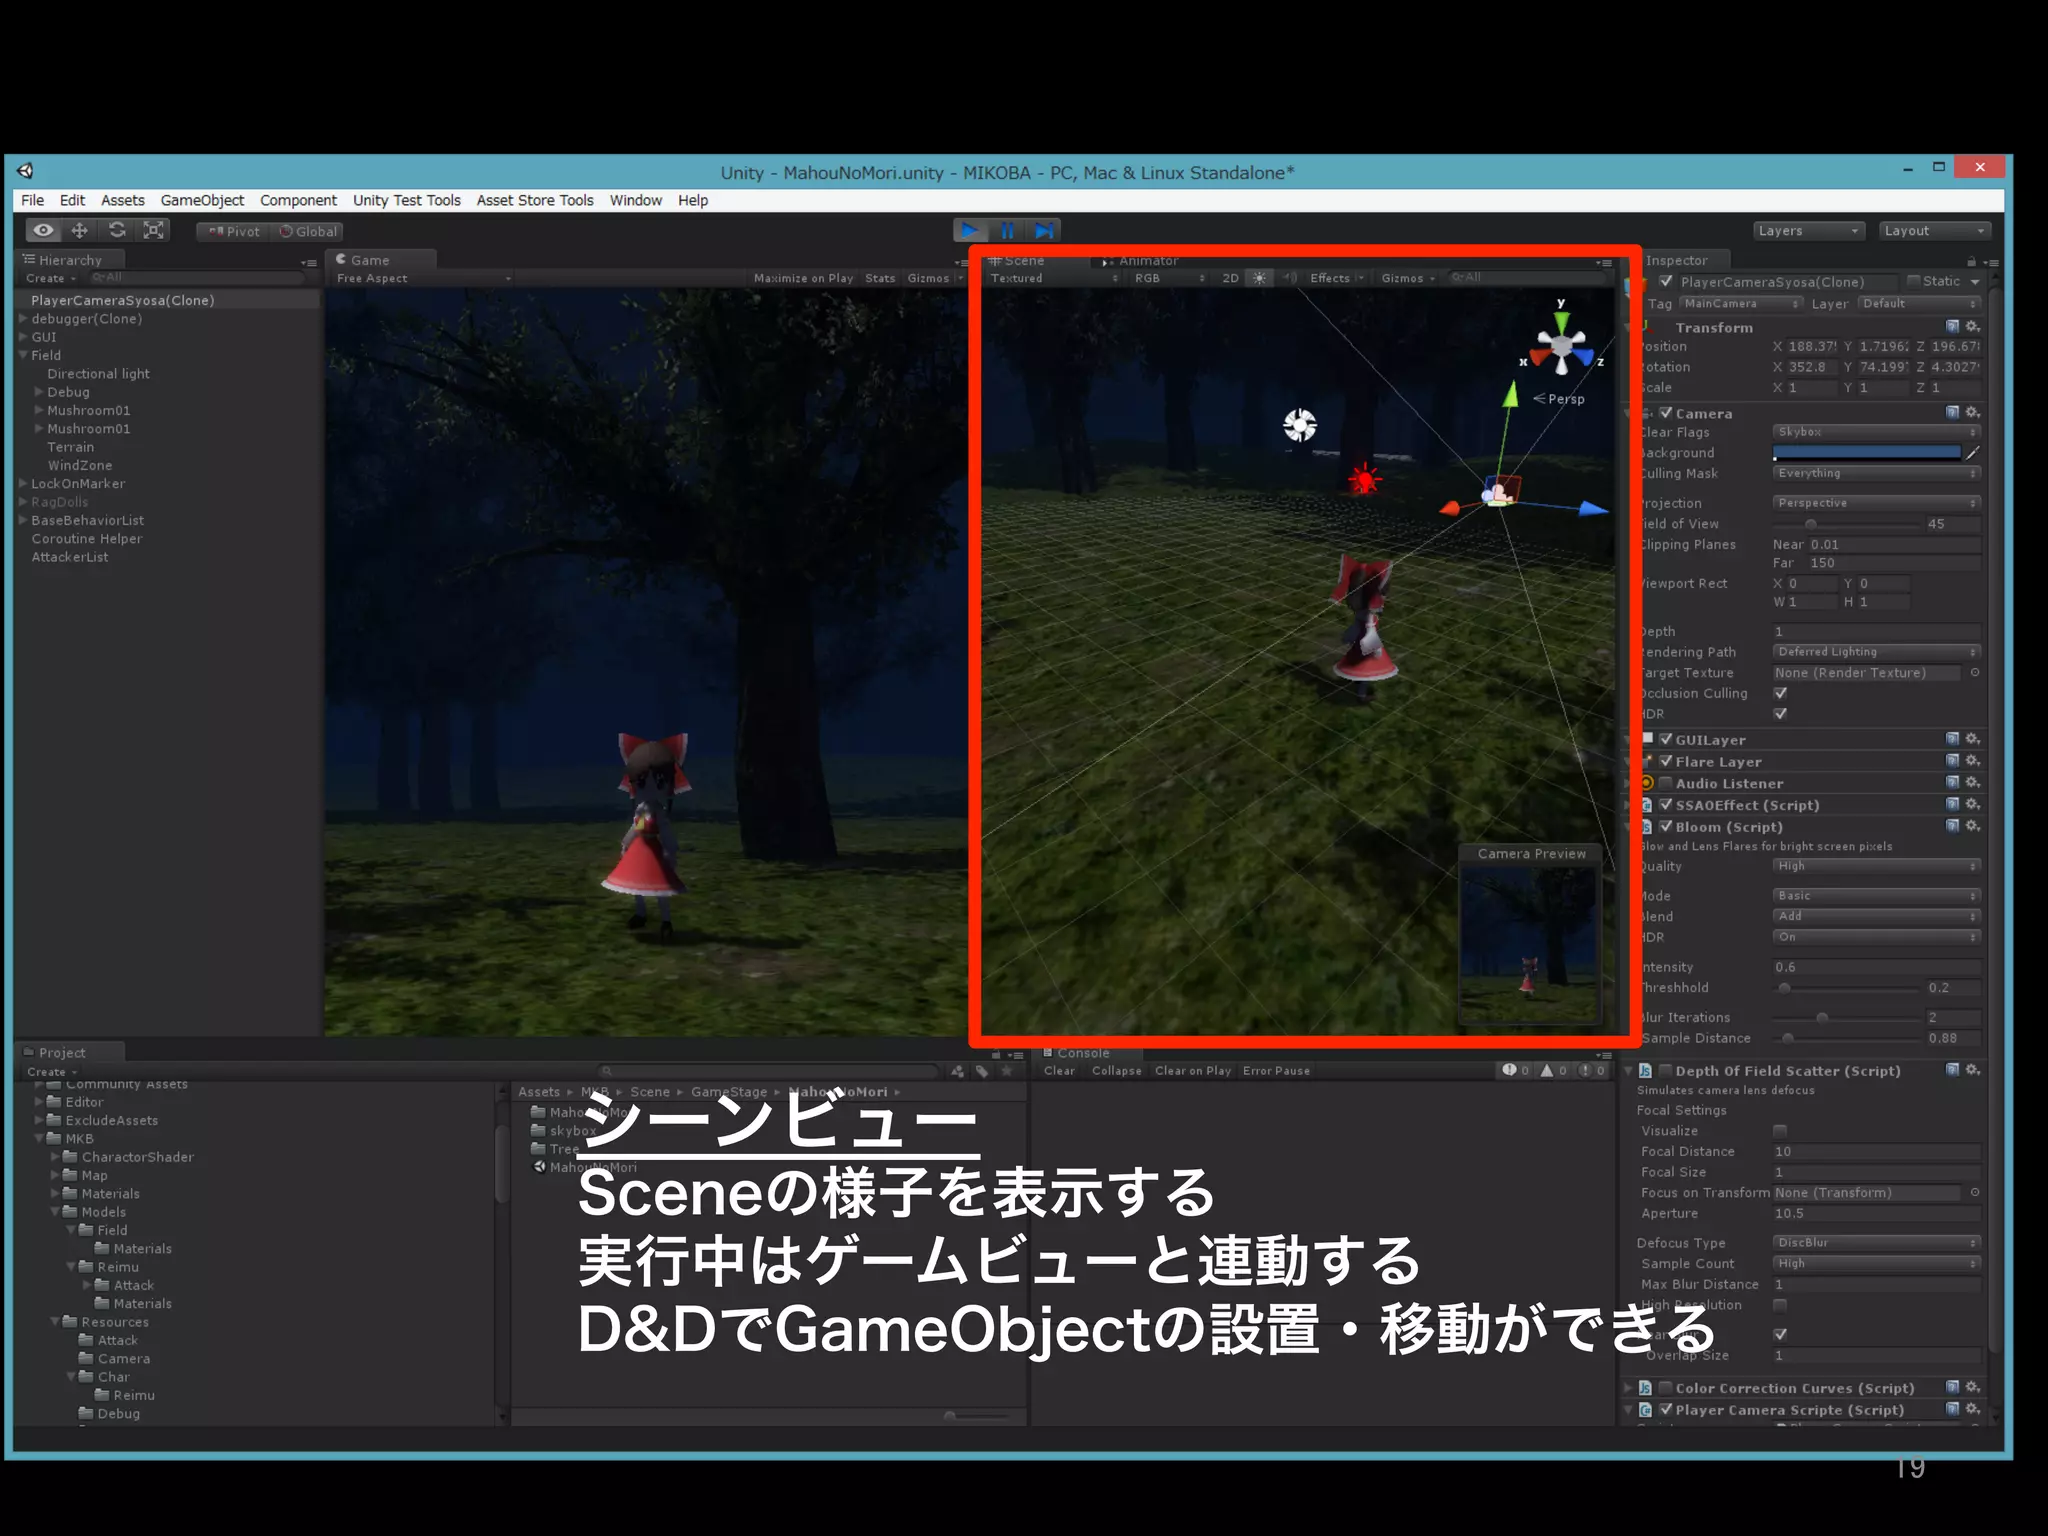Open the Tag MainCamera dropdown
The width and height of the screenshot is (2048, 1536).
click(x=1741, y=304)
